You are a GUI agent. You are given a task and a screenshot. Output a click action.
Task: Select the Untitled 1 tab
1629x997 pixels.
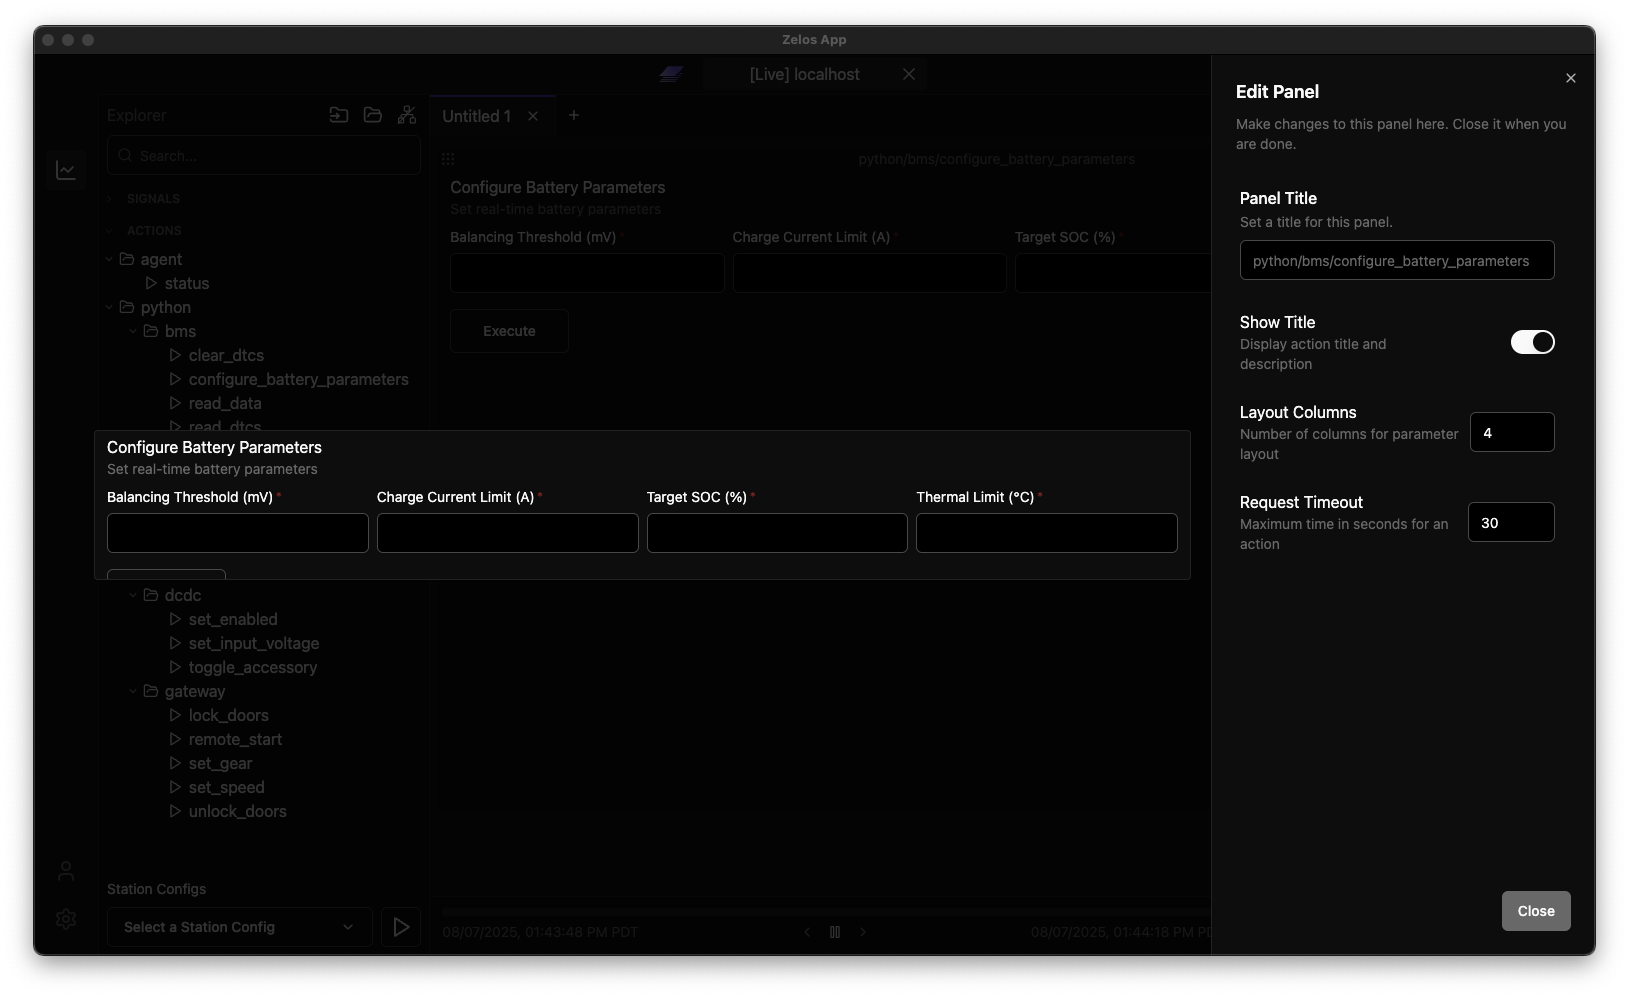point(476,116)
